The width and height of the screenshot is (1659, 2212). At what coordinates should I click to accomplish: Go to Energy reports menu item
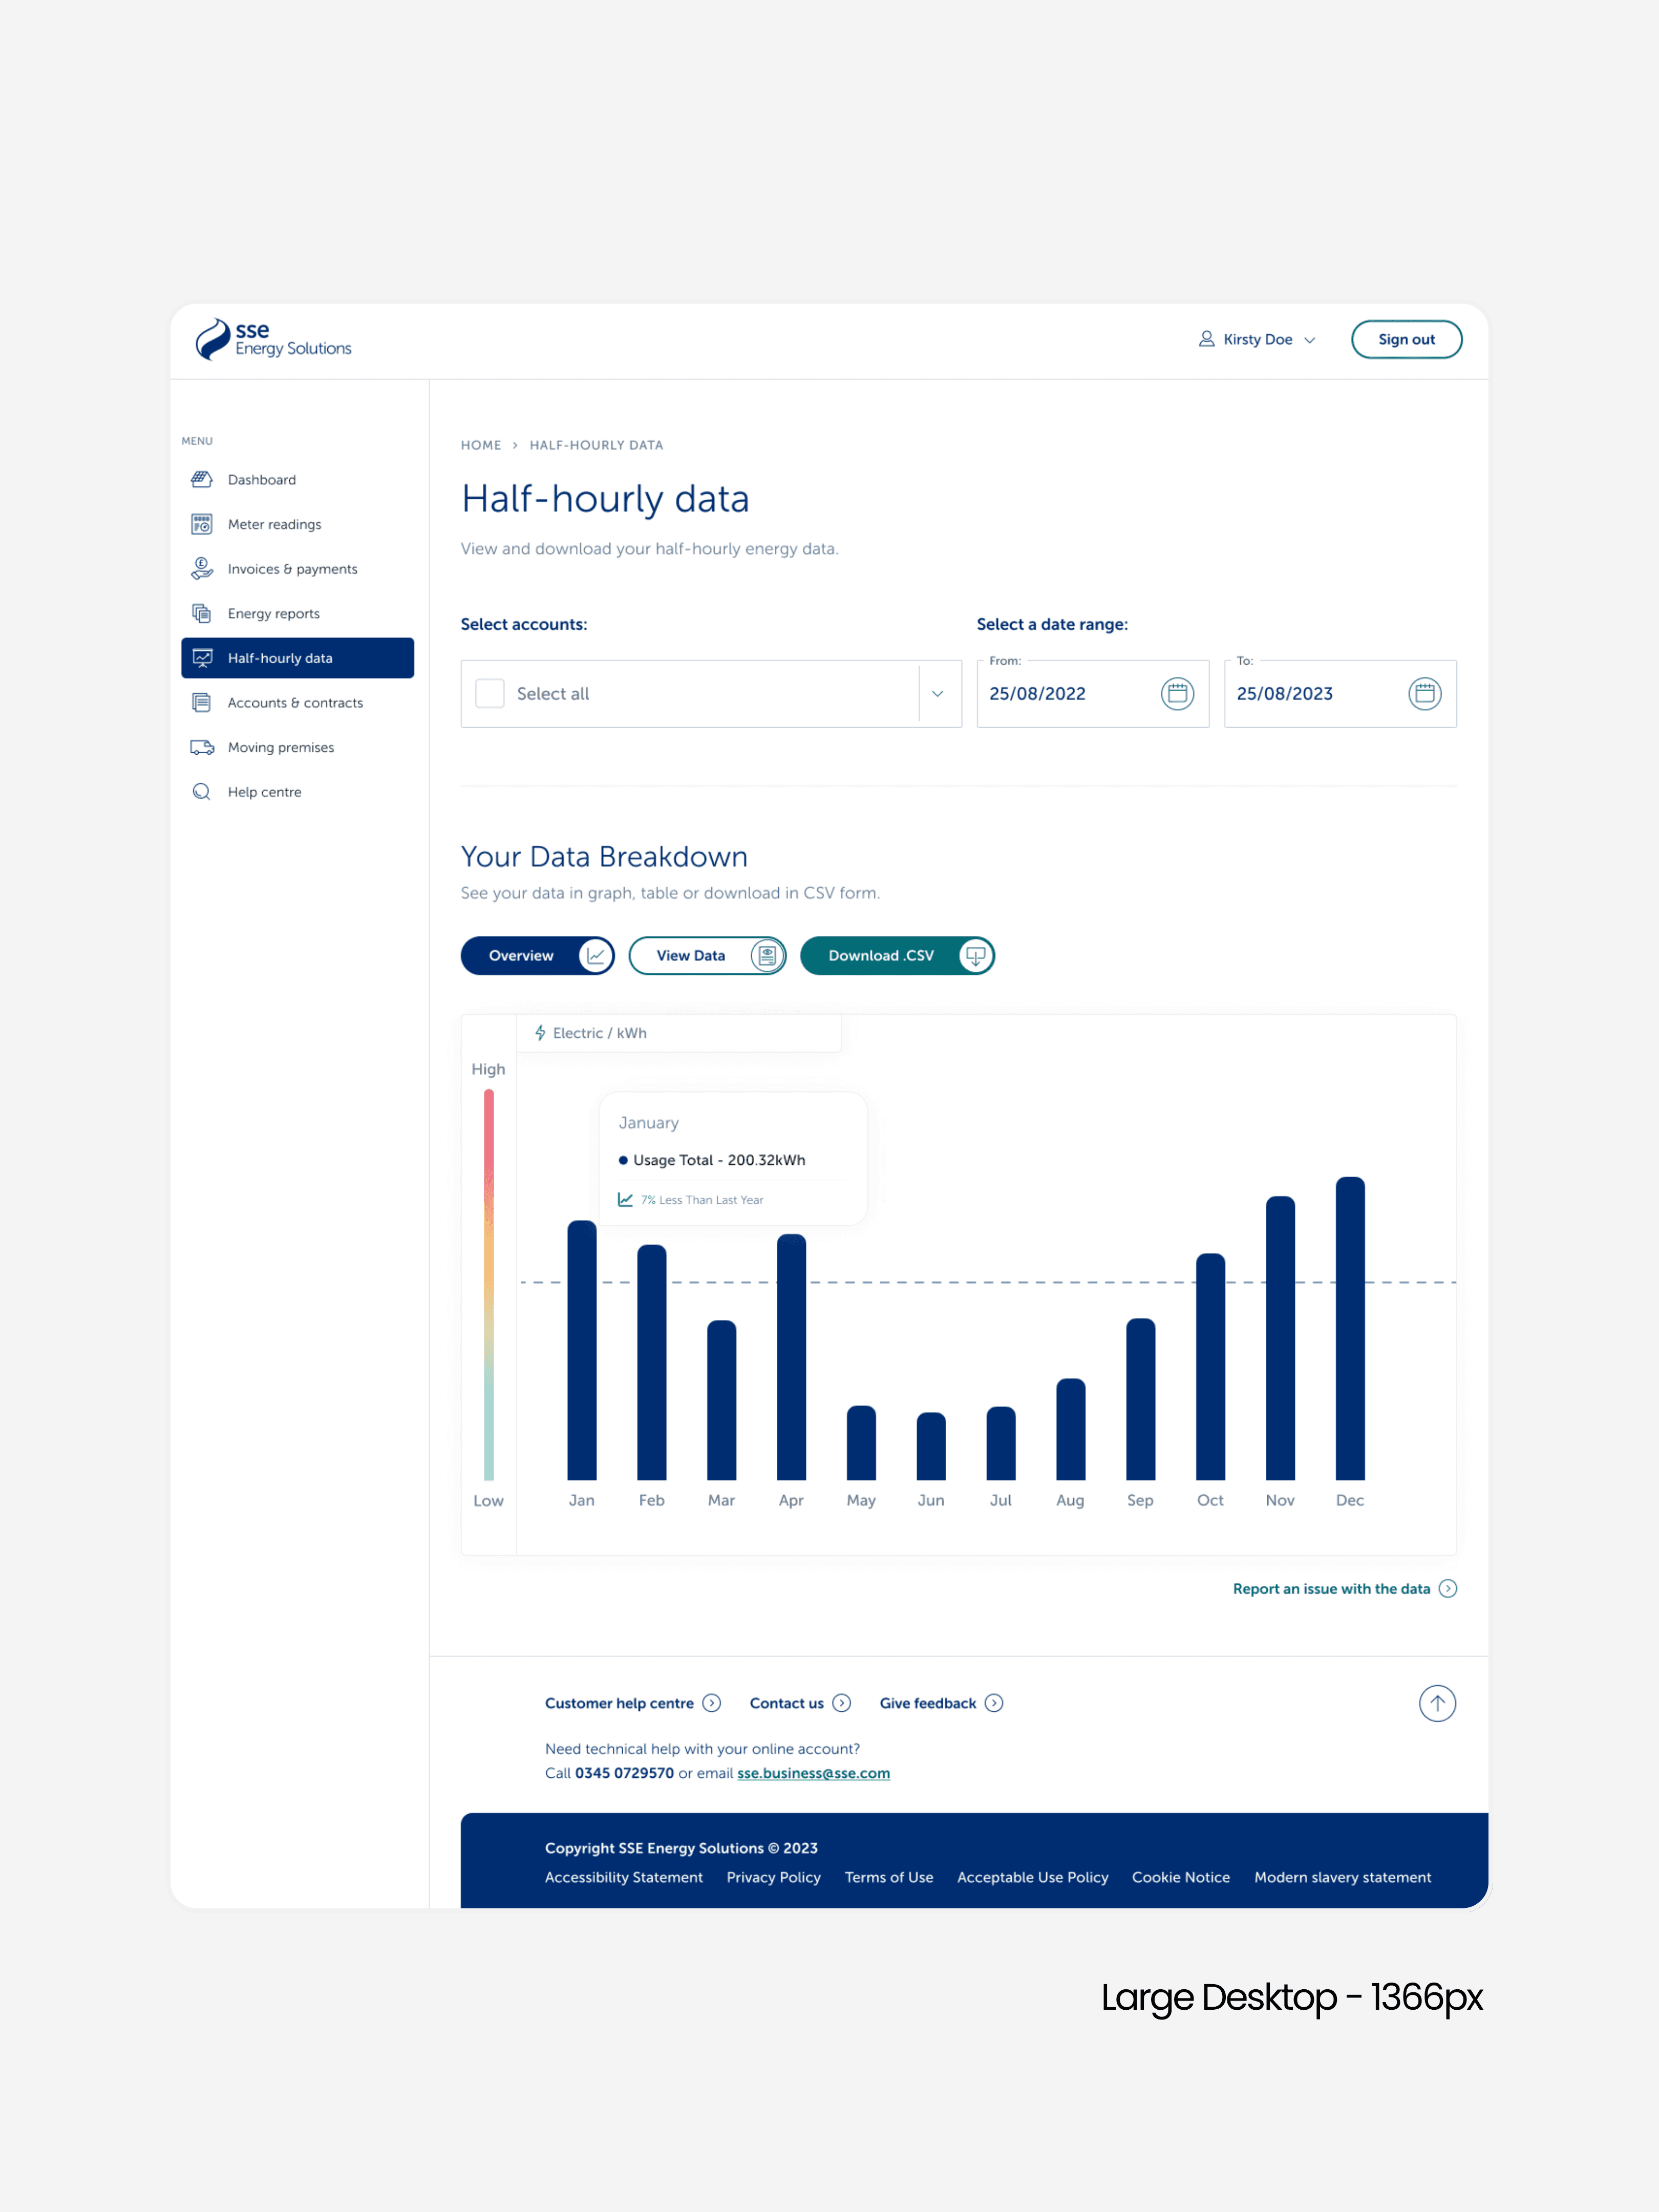[274, 613]
